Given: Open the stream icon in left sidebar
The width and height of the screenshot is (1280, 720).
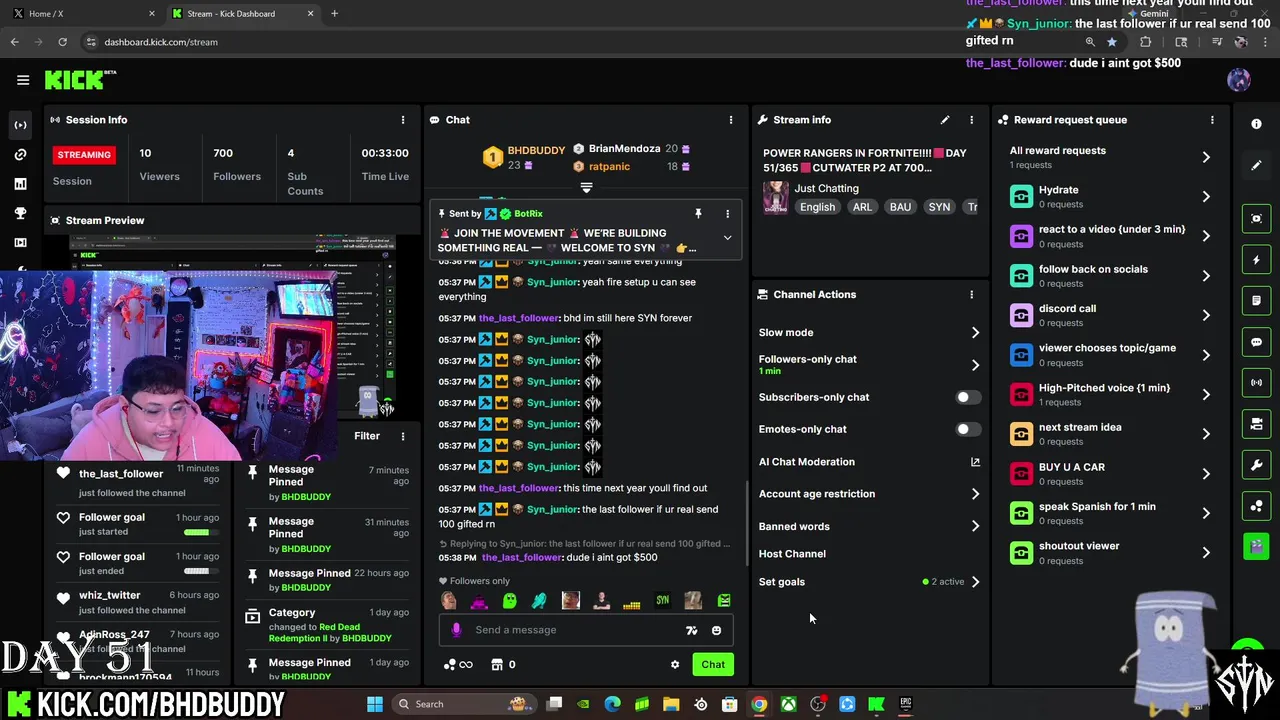Looking at the screenshot, I should (20, 125).
